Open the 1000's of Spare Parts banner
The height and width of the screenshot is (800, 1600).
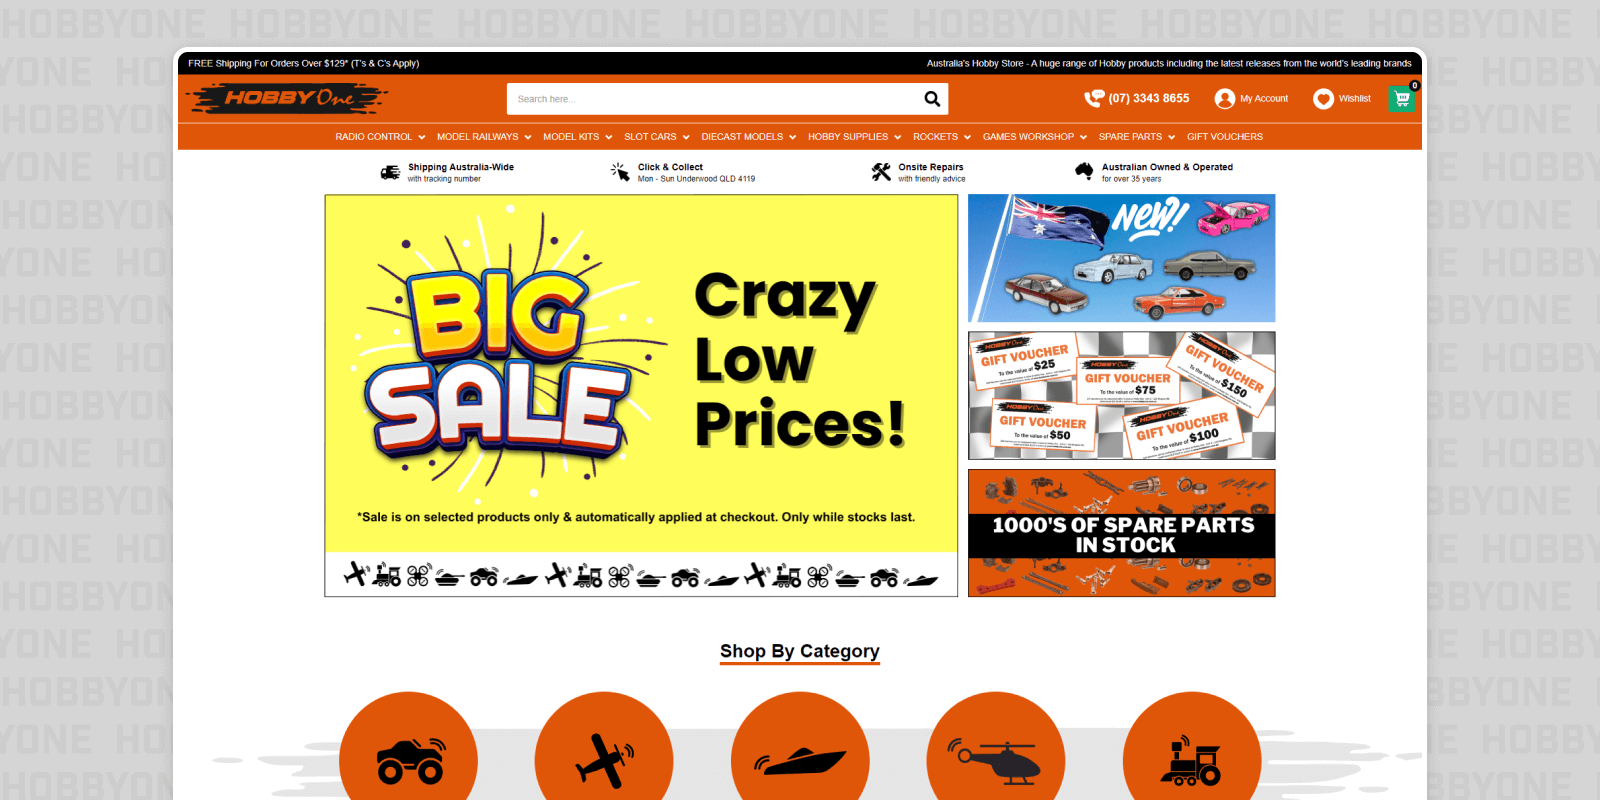click(1122, 533)
